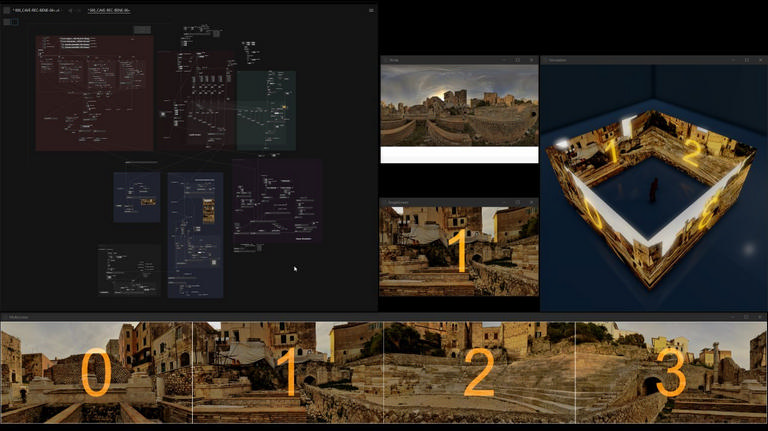
Task: Click the white strip below the Dome panorama
Action: click(459, 155)
